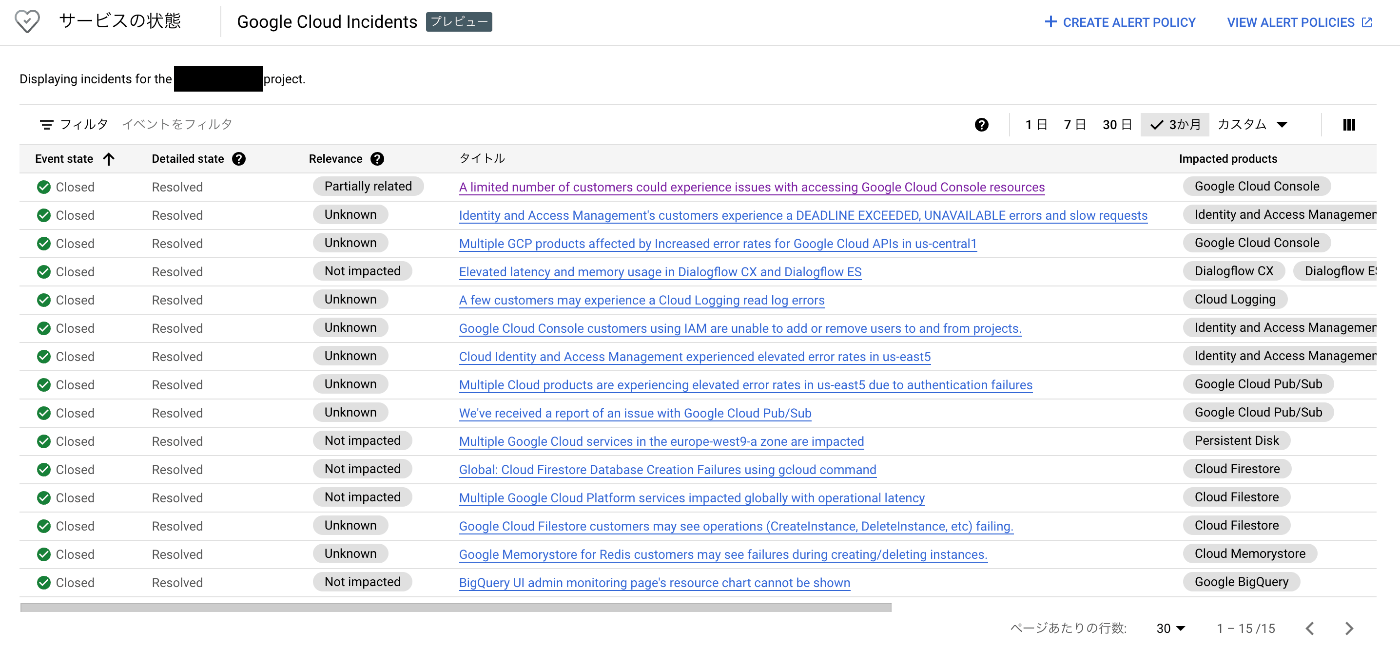Open Filestore CreateInstance operations failing incident
1400x647 pixels.
pyautogui.click(x=736, y=527)
